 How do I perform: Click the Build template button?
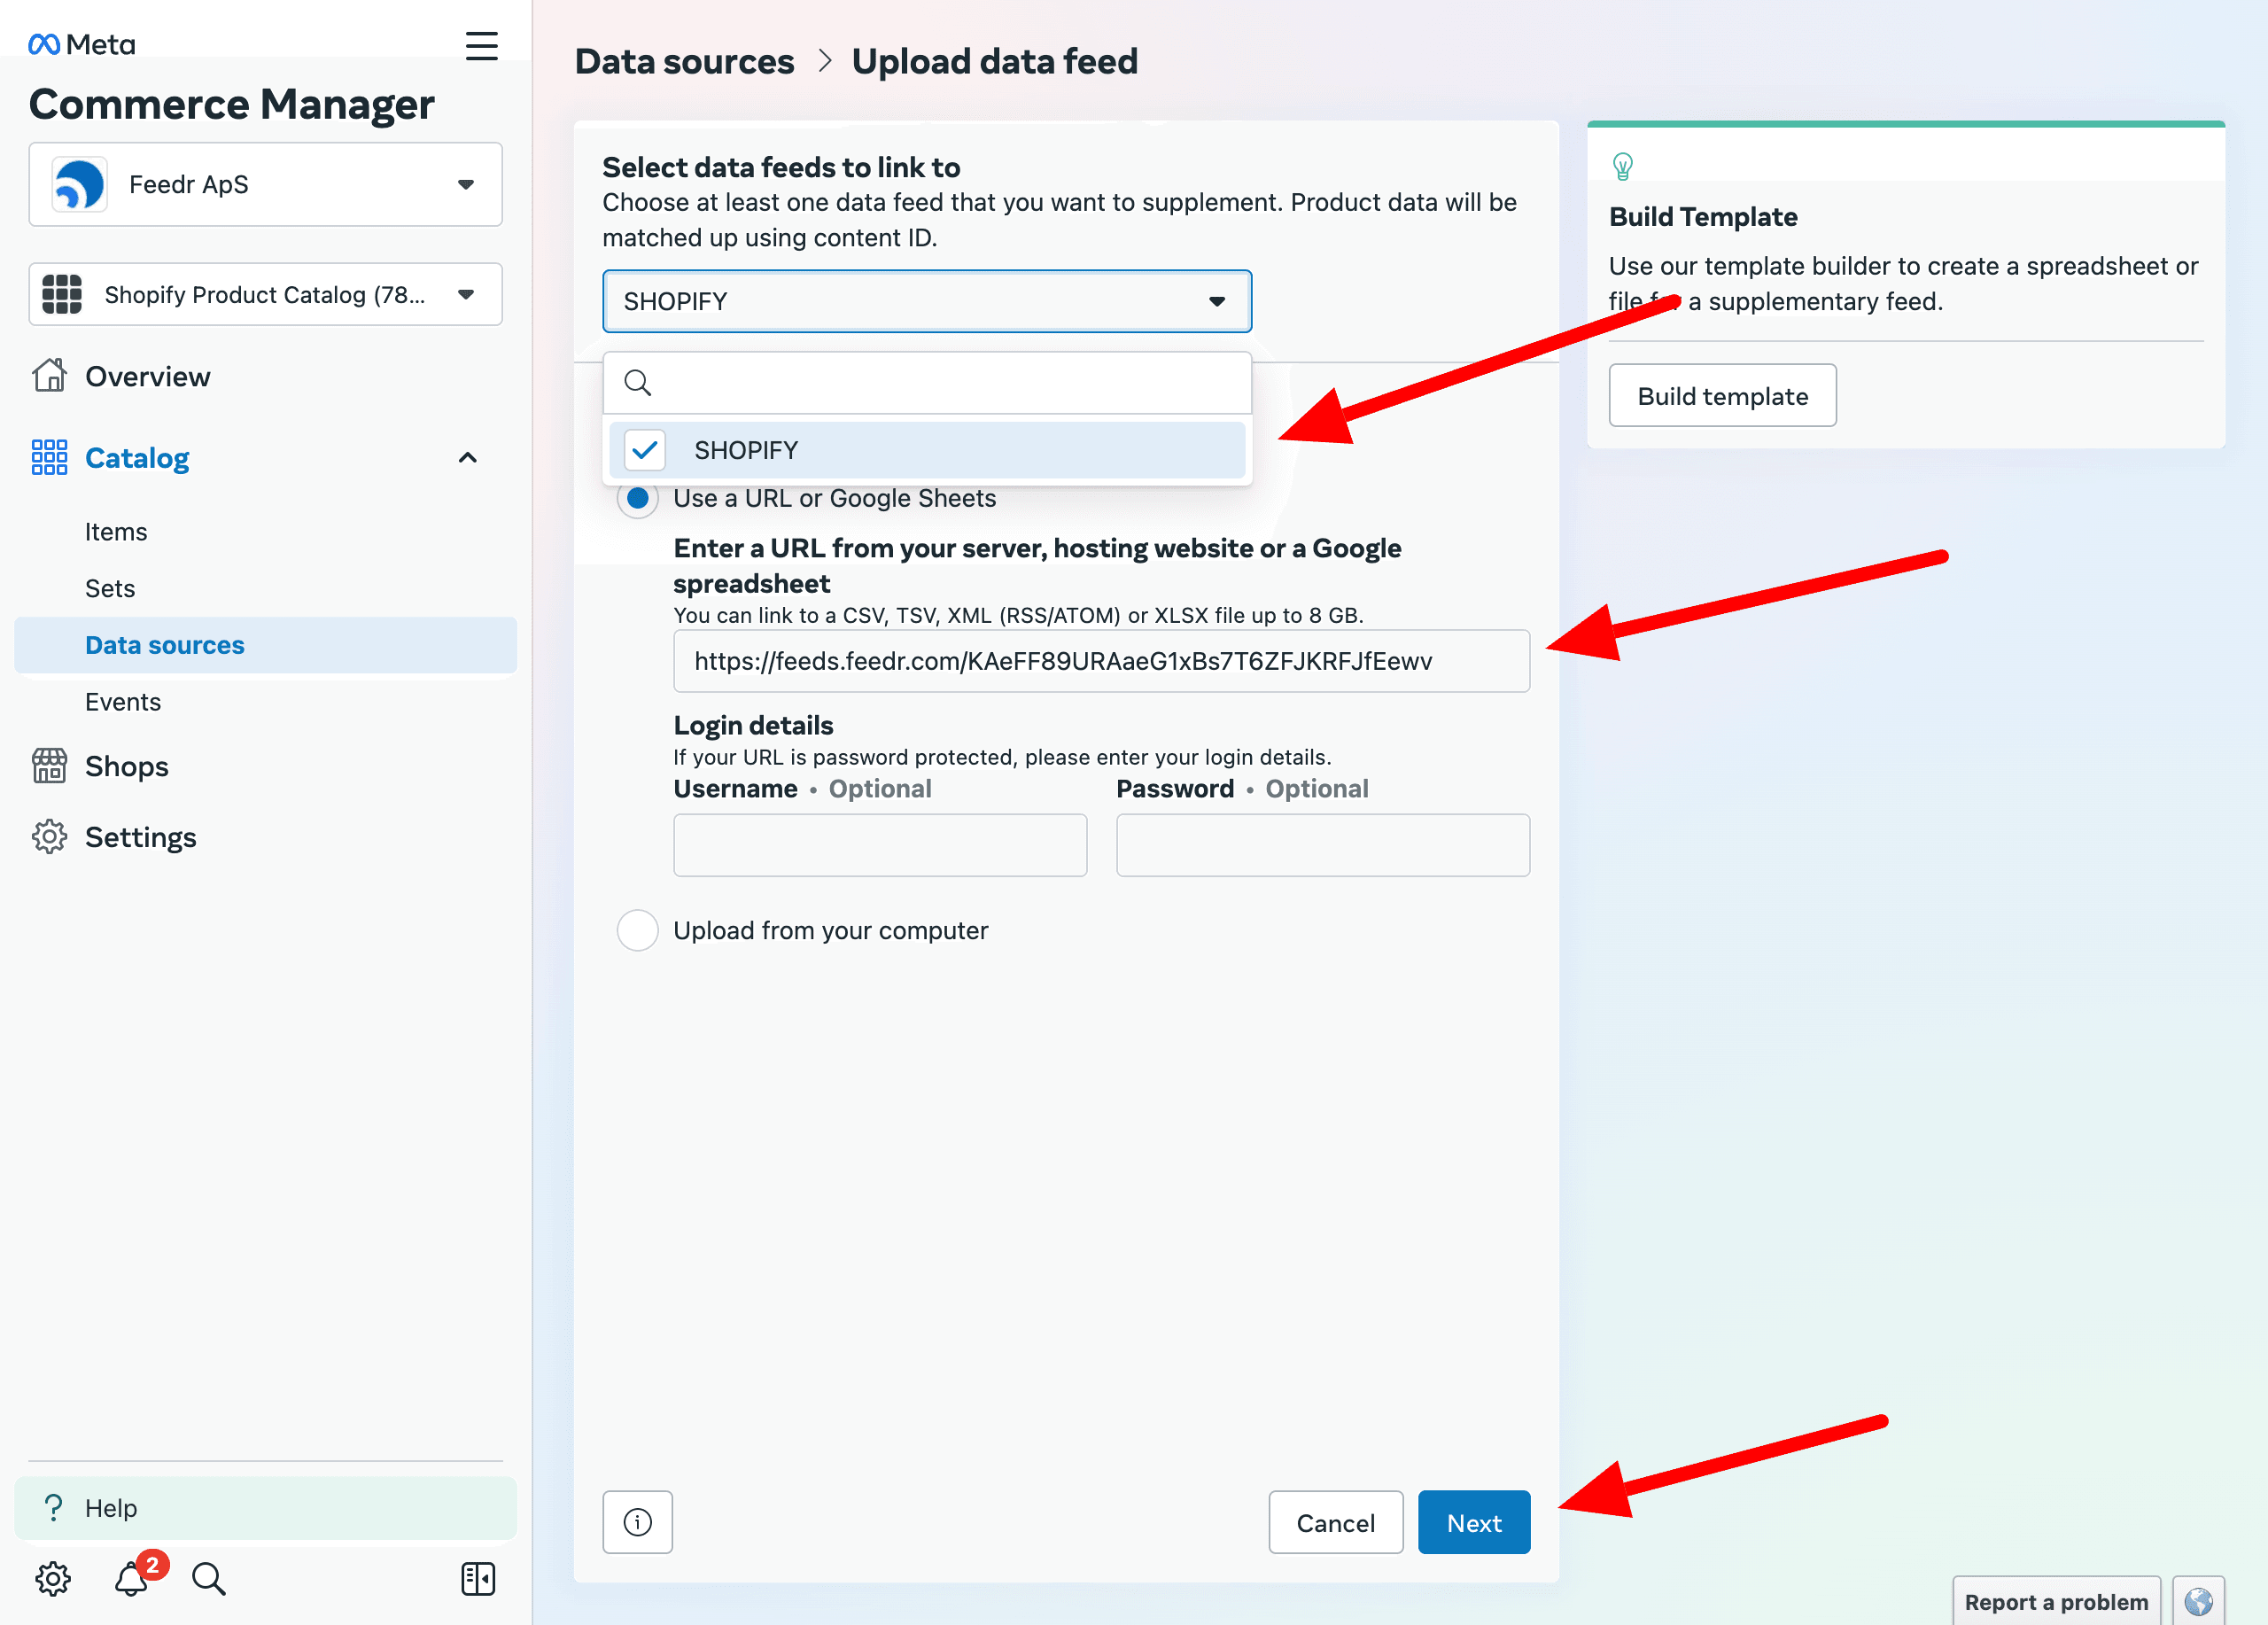coord(1722,396)
